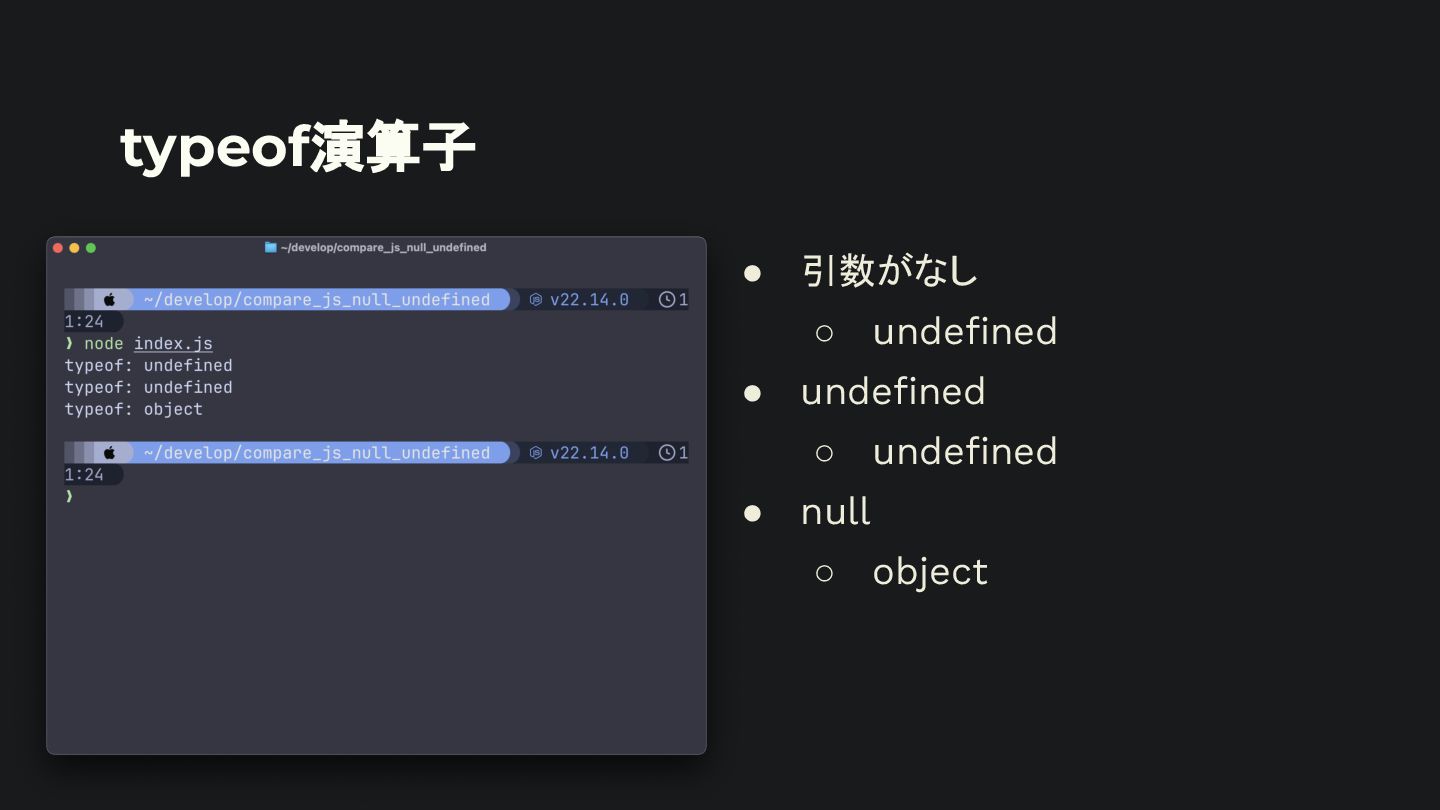Click the yellow minimize window button
Viewport: 1440px width, 810px height.
point(74,248)
